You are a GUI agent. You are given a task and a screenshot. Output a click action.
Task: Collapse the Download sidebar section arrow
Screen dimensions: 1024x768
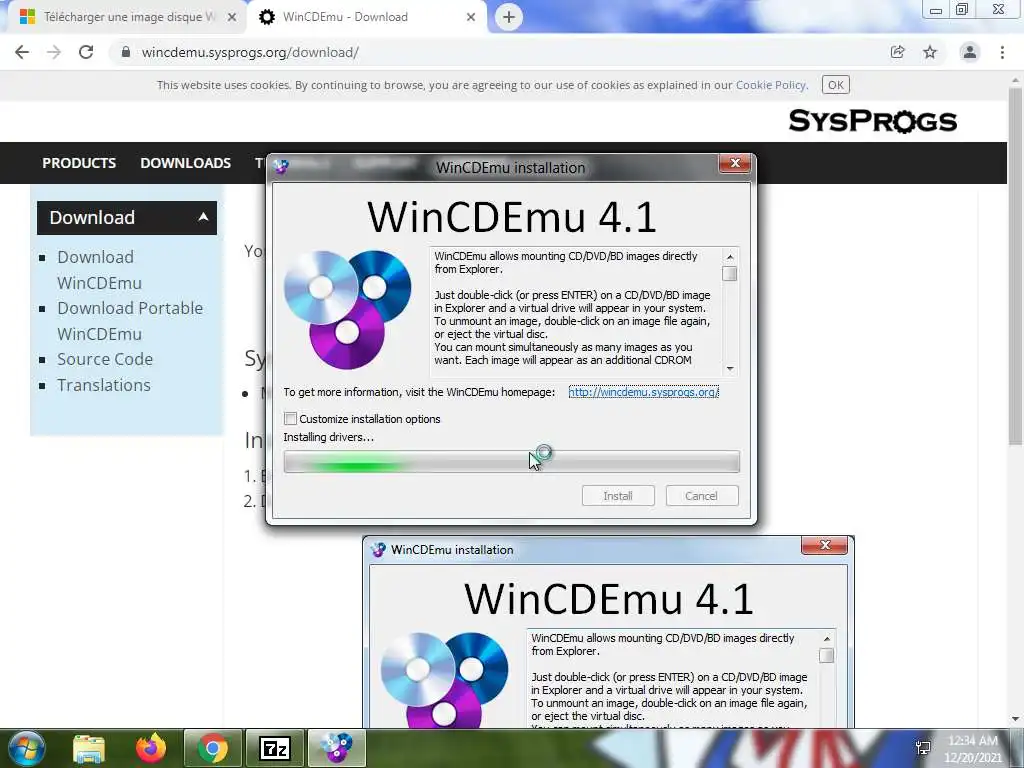[x=203, y=217]
